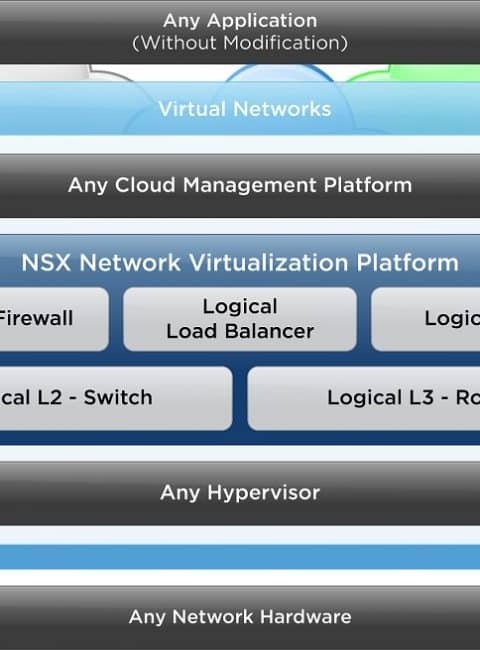Viewport: 480px width, 650px height.
Task: Click the Any Hypervisor bar
Action: pyautogui.click(x=240, y=493)
